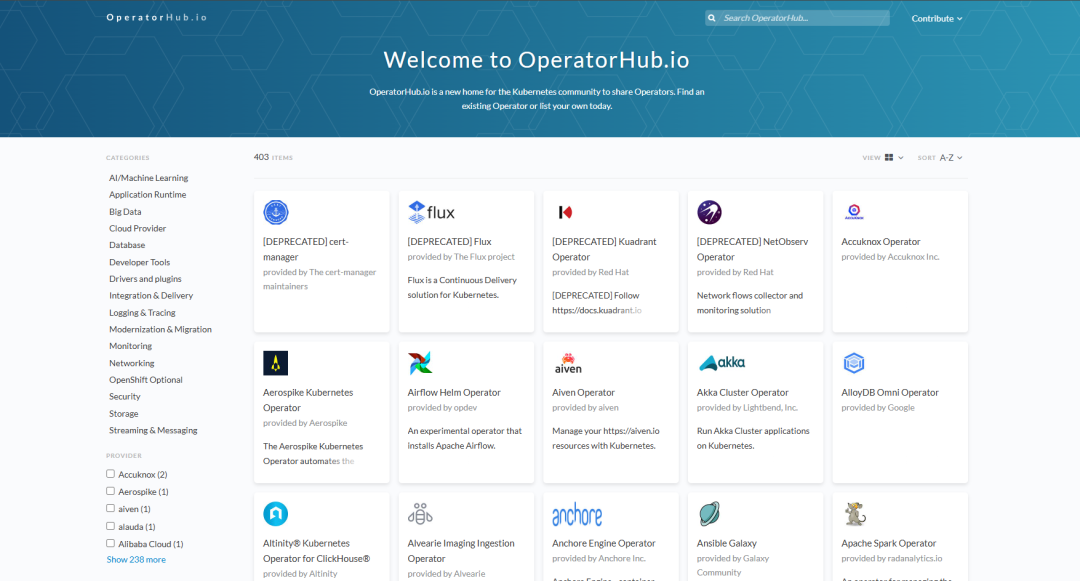The width and height of the screenshot is (1080, 581).
Task: Expand provider list with Show 238 more
Action: 136,560
